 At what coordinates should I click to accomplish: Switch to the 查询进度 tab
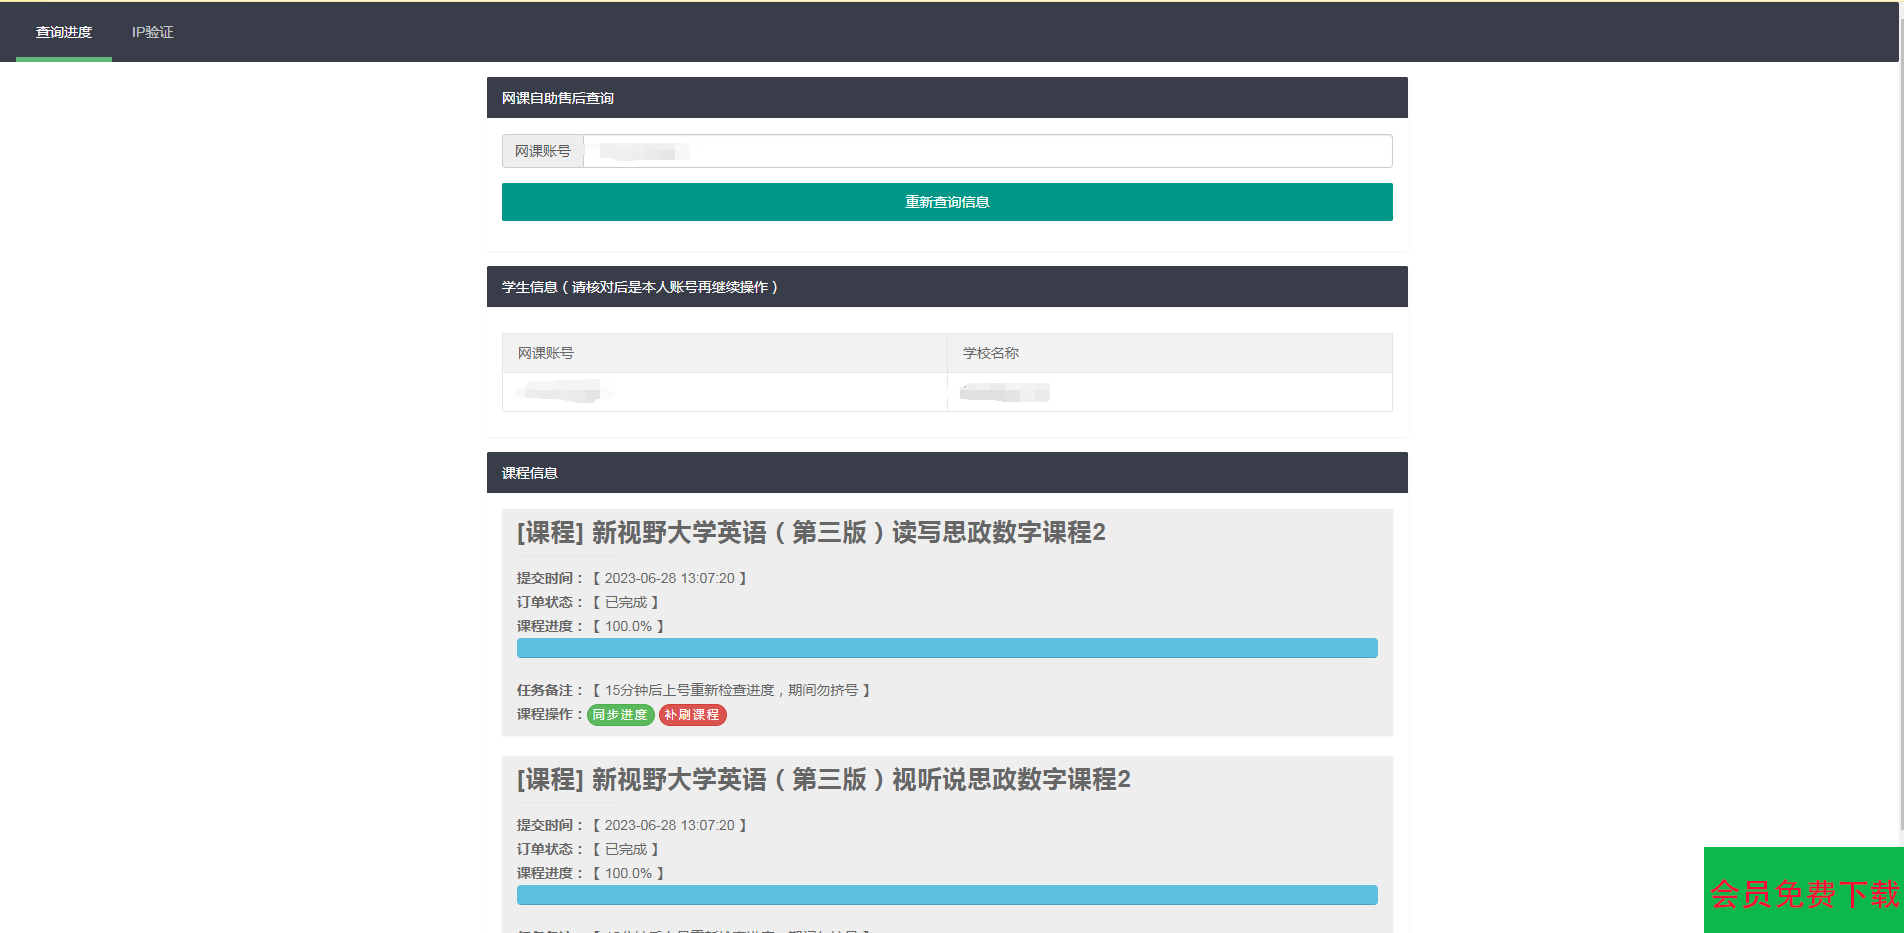coord(64,32)
